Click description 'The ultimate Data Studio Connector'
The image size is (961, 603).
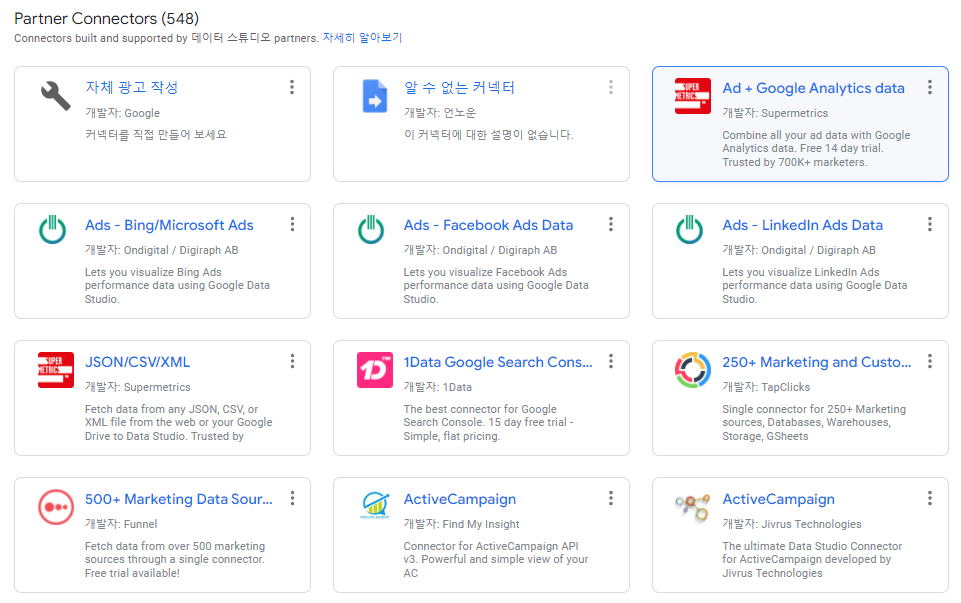[812, 559]
